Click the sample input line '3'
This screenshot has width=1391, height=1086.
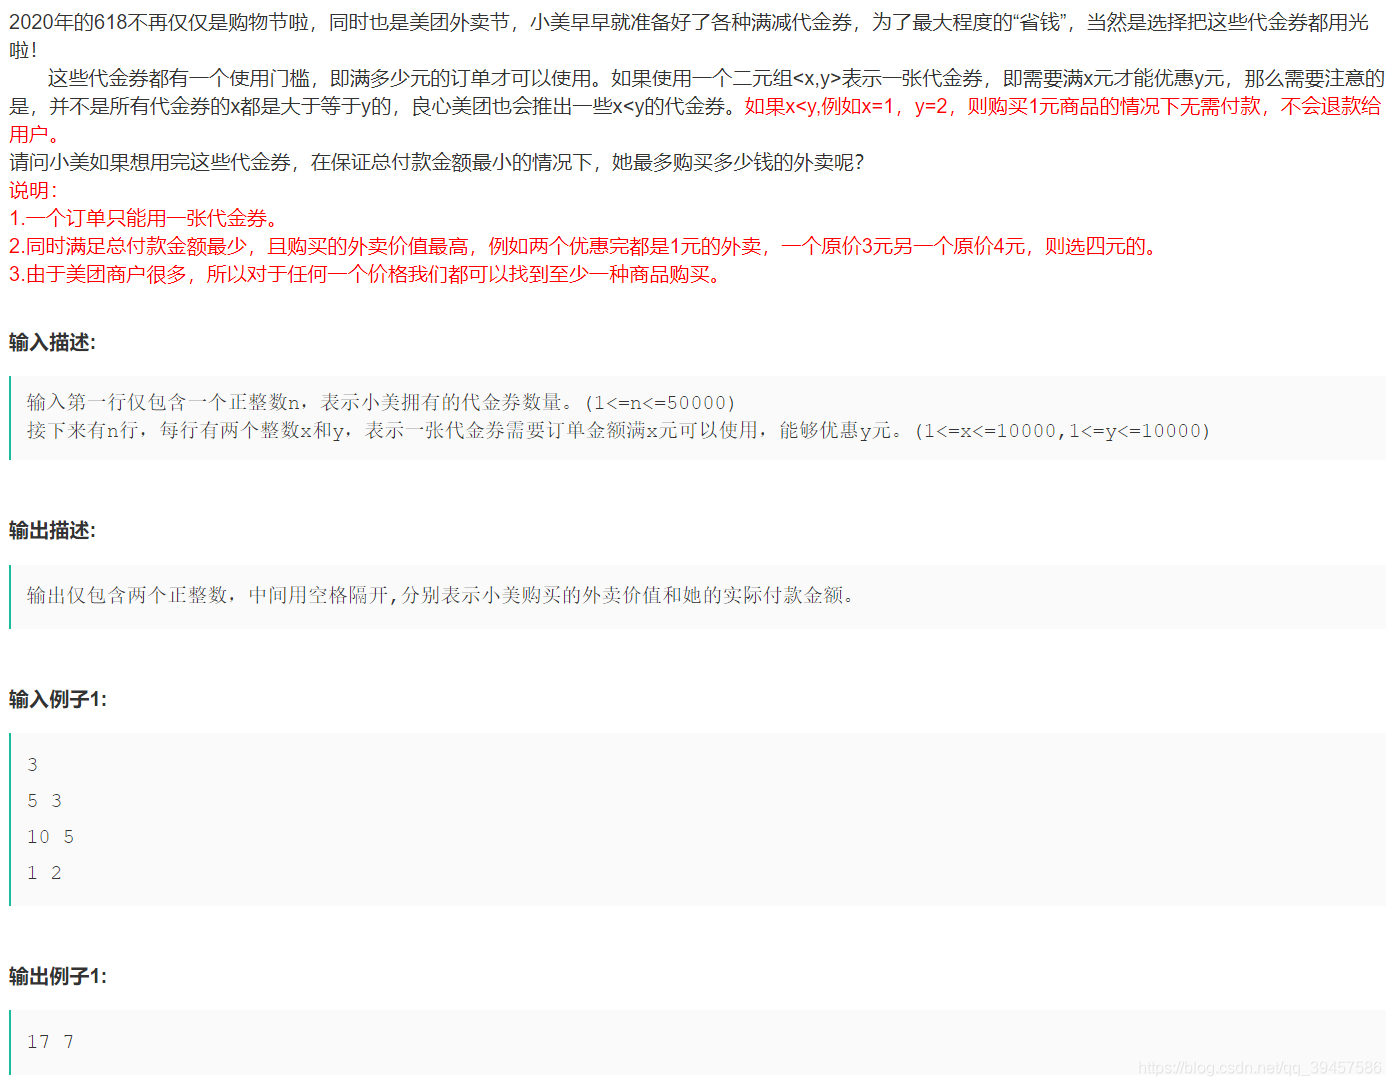tap(32, 765)
